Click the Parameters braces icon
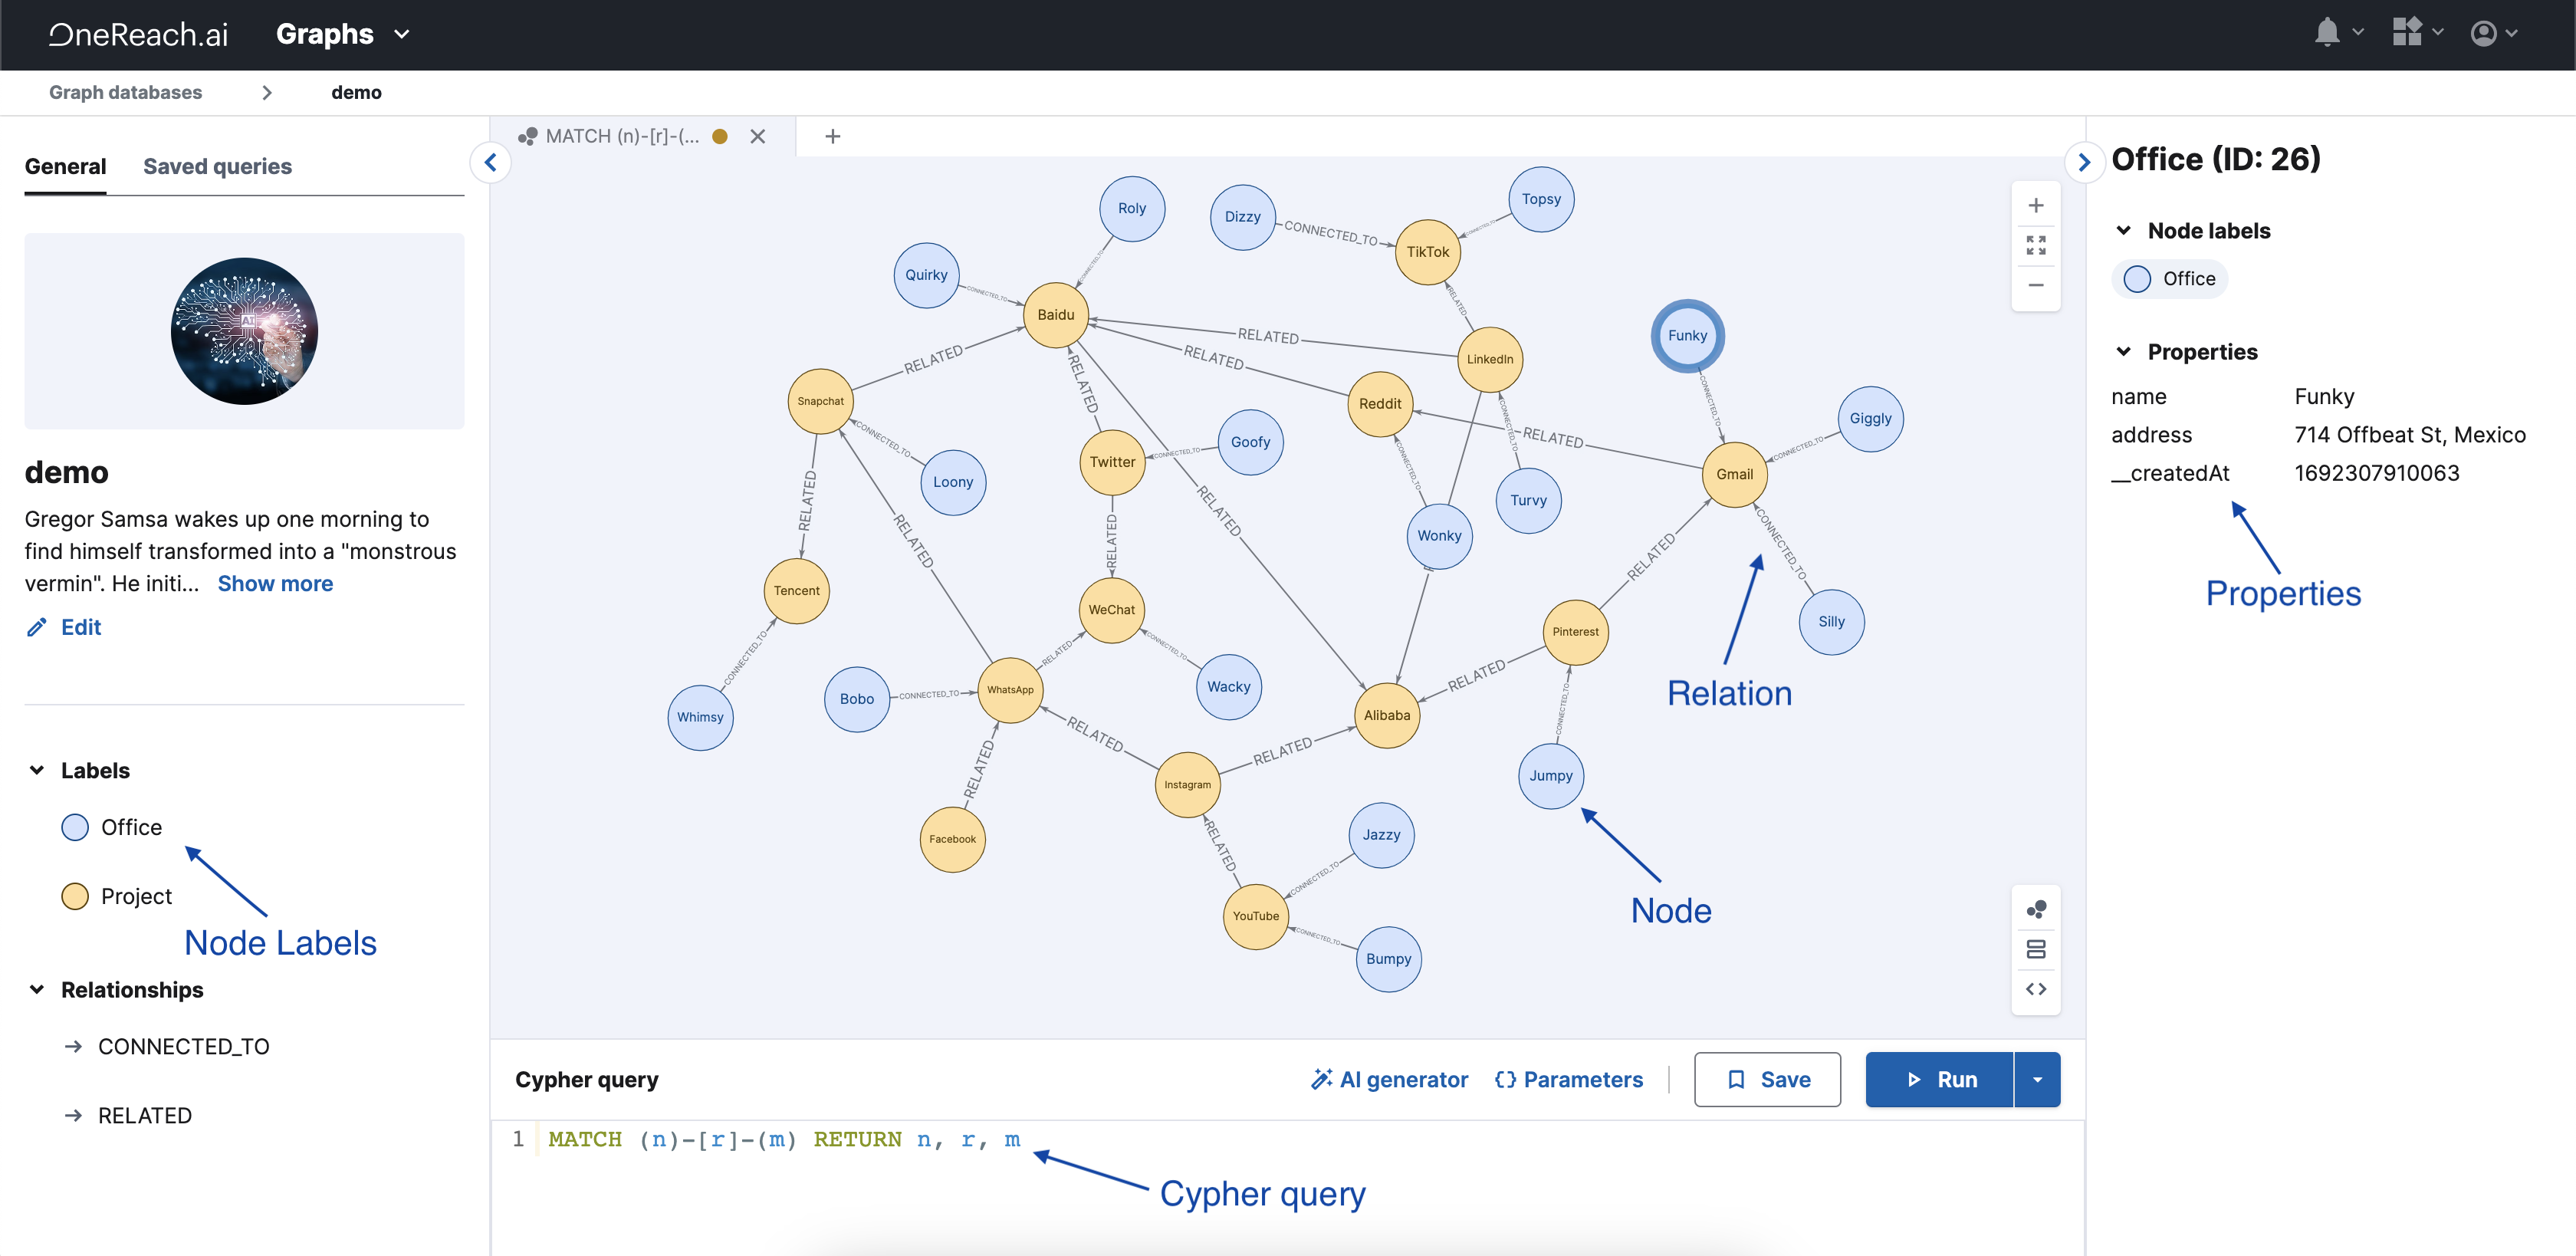Screen dimensions: 2576x1256 [1505, 1079]
